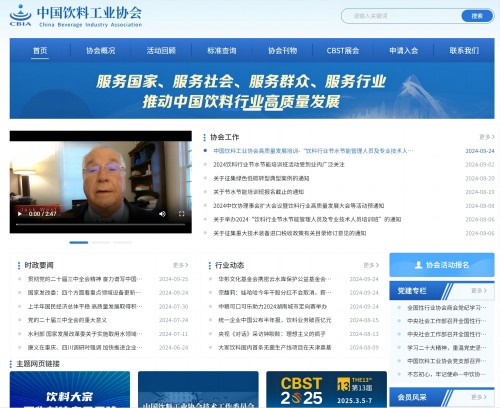This screenshot has width=500, height=408.
Task: Open the 不忘初心，牢记使命 party column link
Action: pos(447,374)
